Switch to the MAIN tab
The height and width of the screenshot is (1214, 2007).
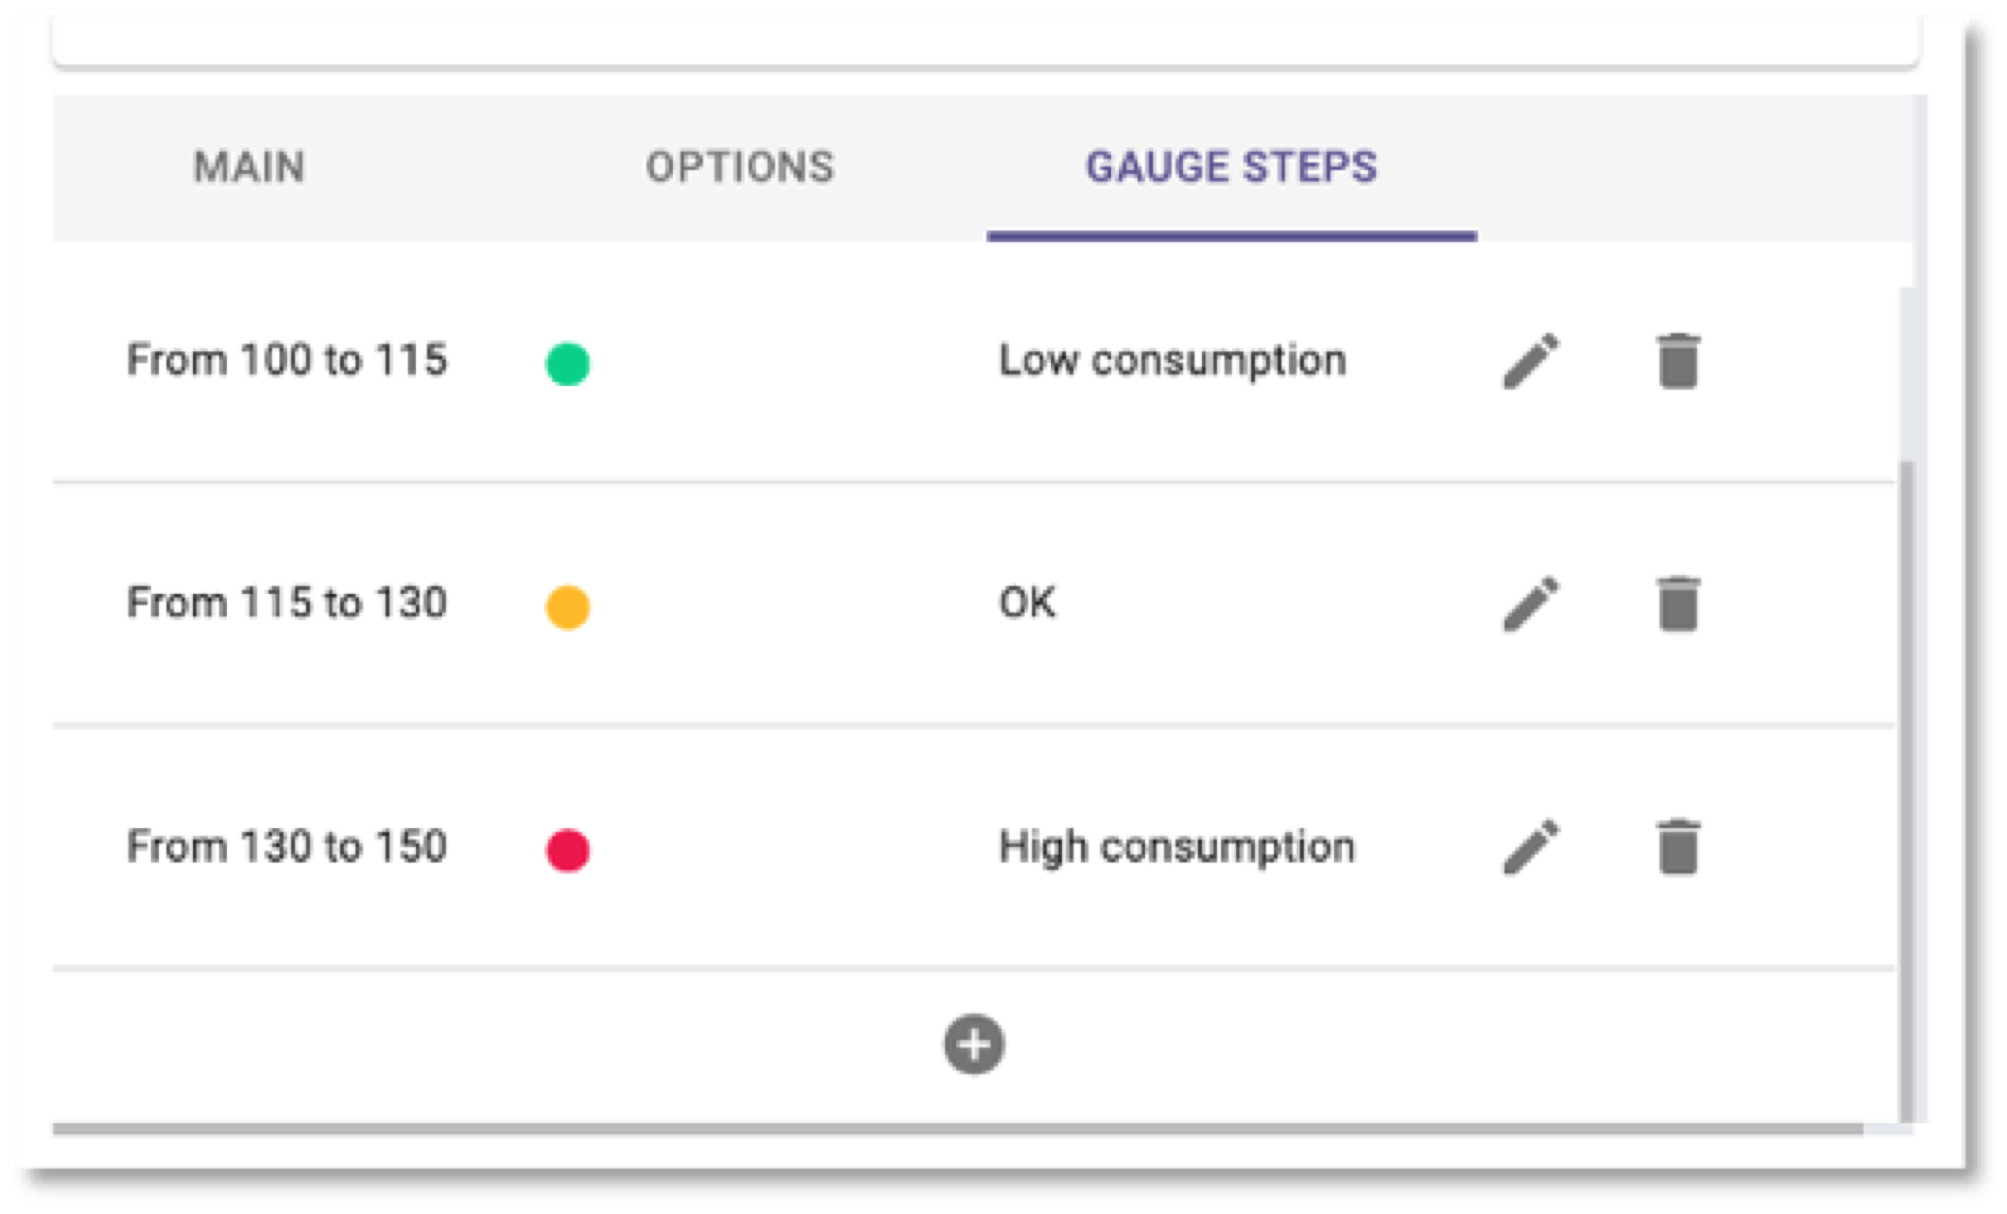pos(249,167)
